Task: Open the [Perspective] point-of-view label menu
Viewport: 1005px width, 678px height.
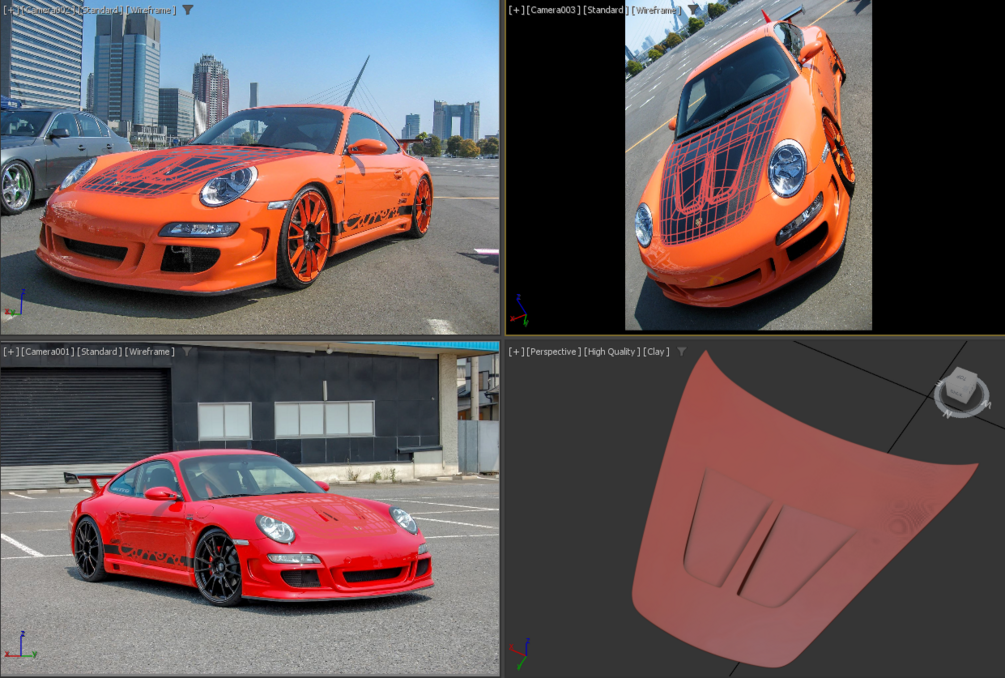Action: 554,351
